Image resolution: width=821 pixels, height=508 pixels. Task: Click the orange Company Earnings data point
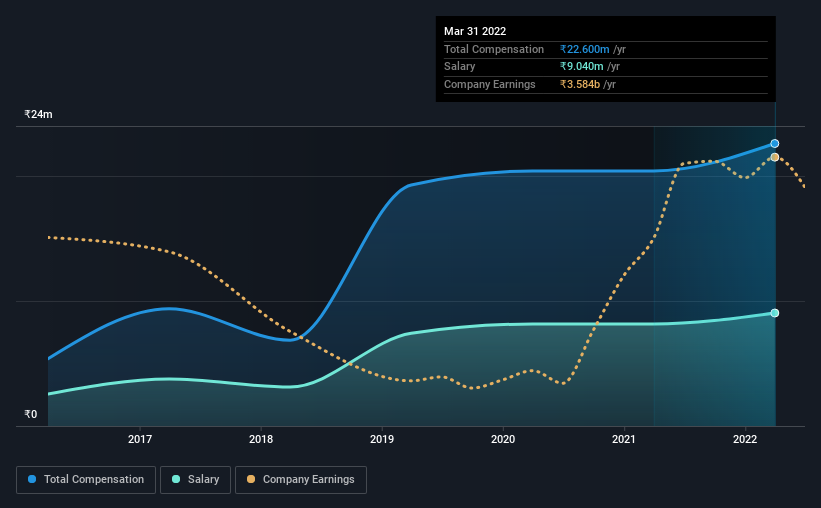click(x=774, y=157)
